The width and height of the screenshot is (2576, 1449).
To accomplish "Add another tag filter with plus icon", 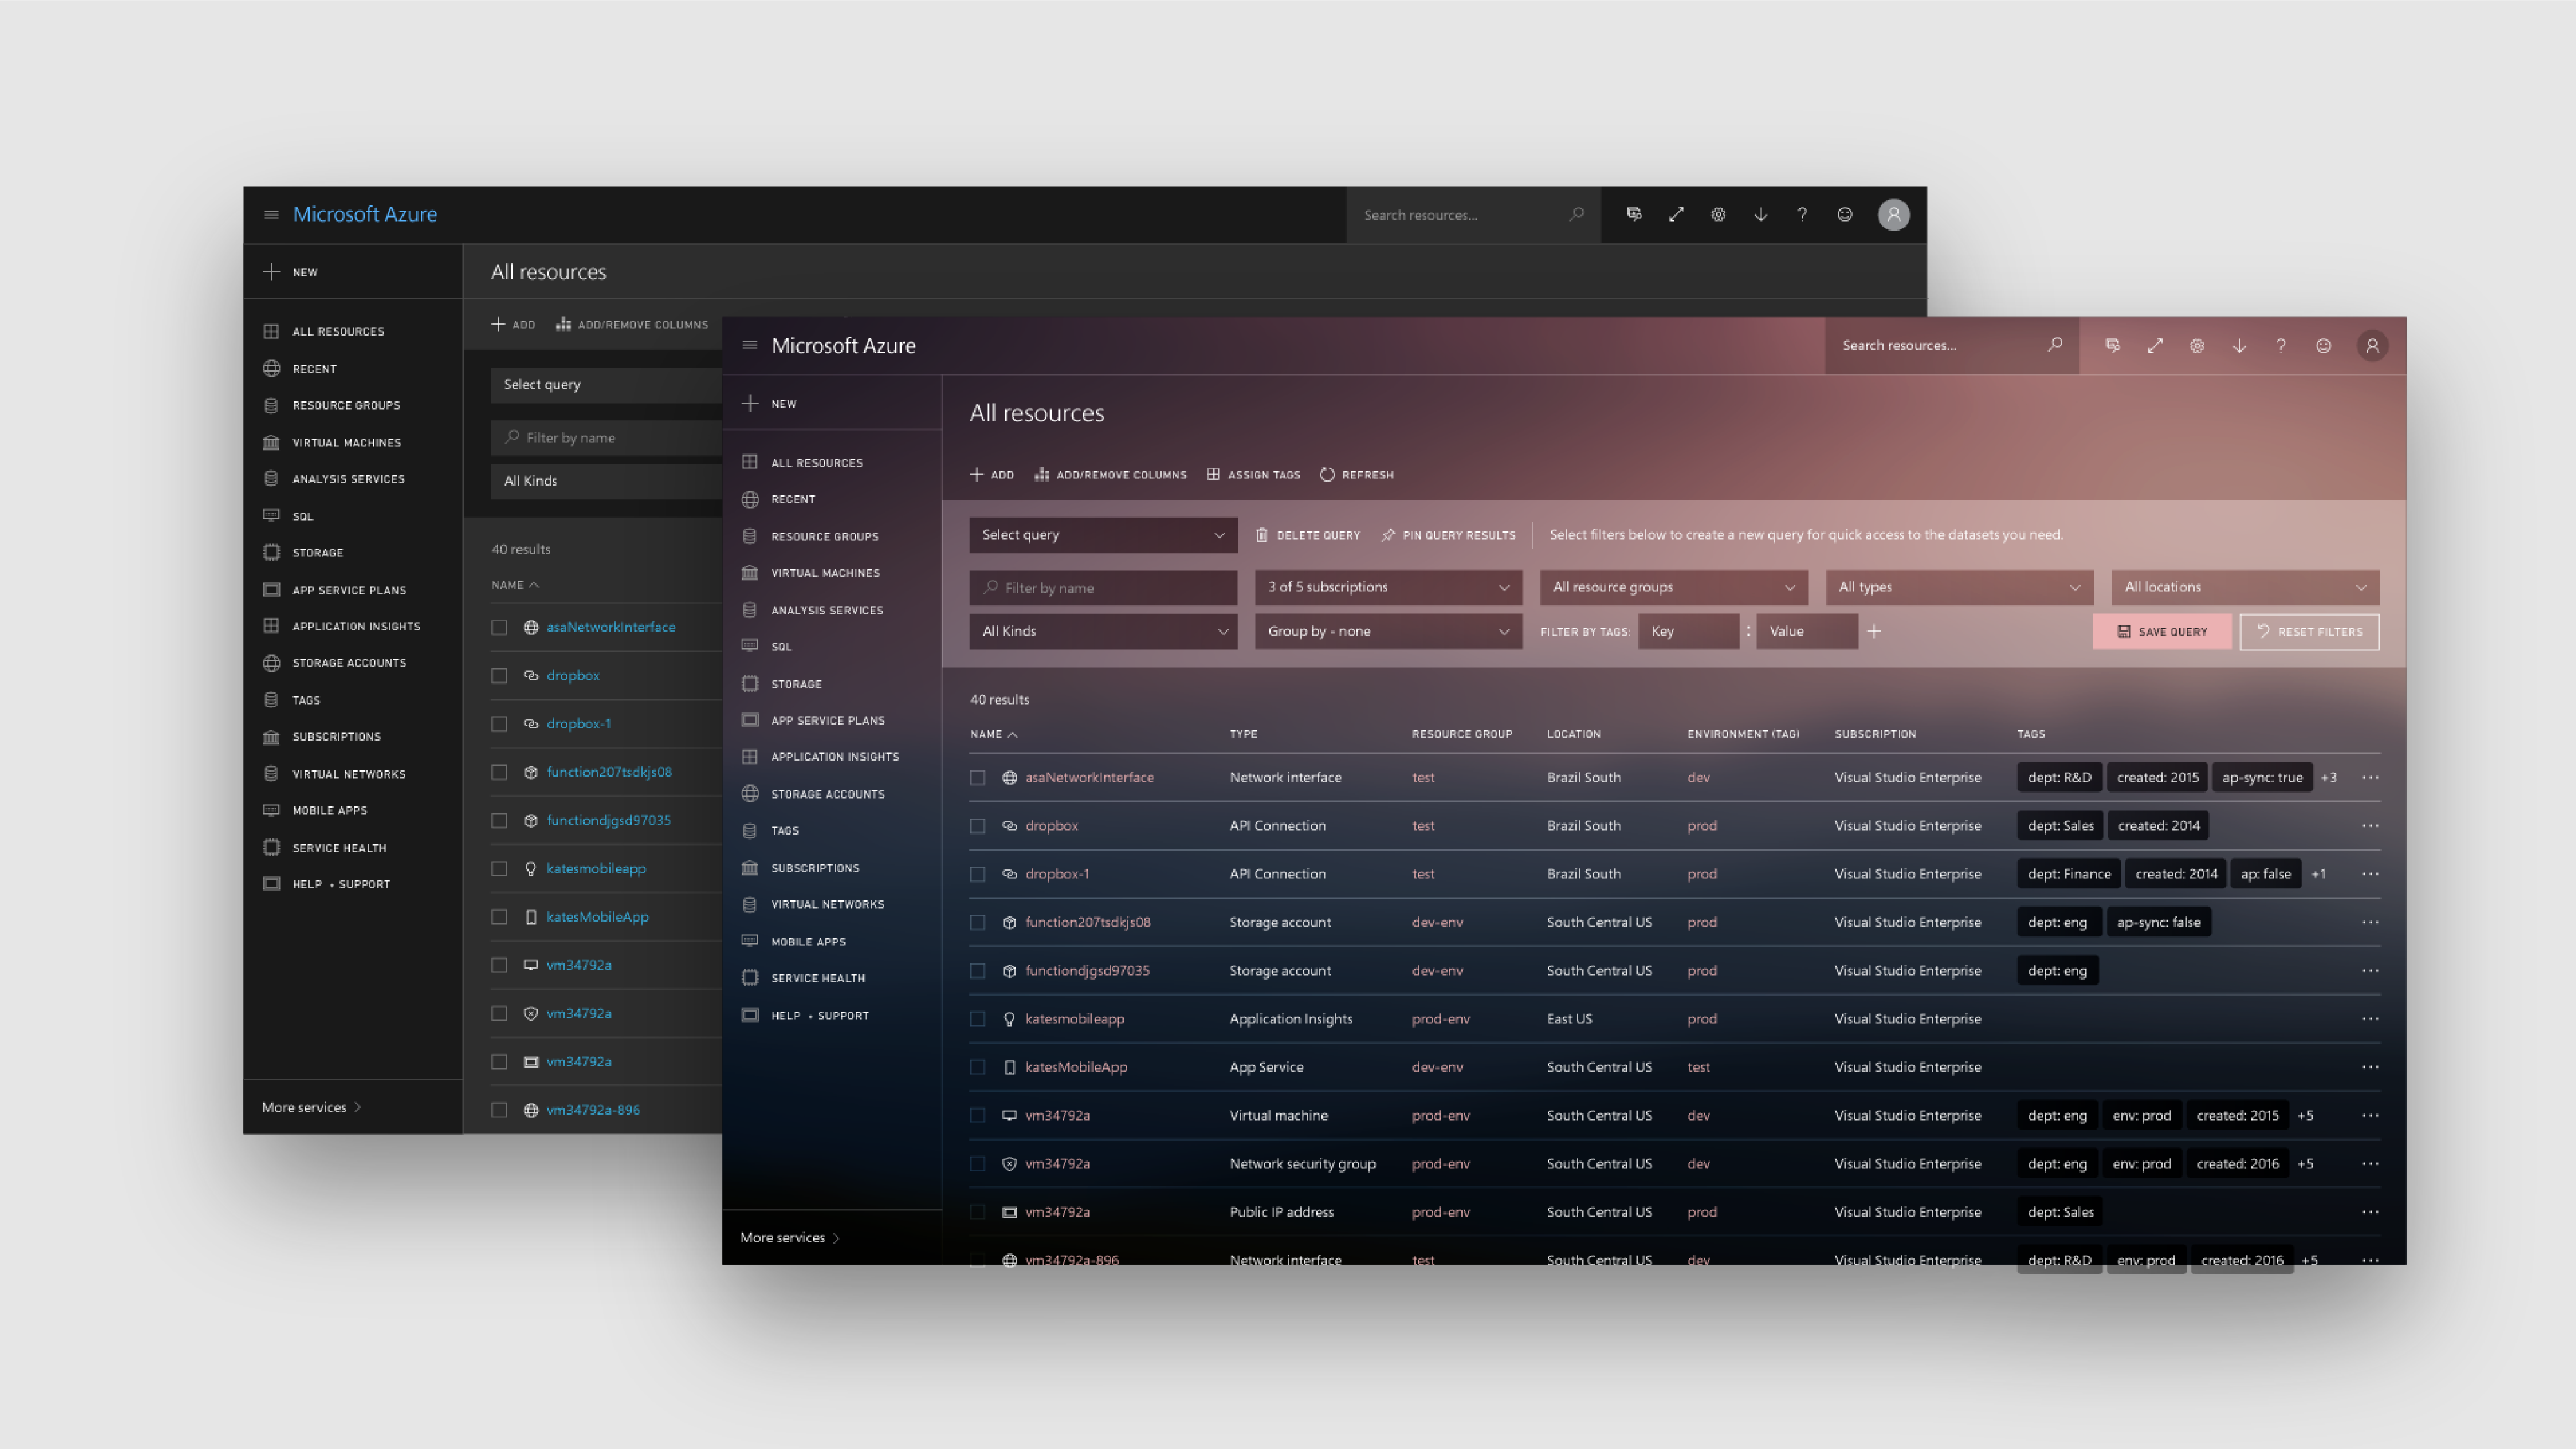I will point(1874,631).
